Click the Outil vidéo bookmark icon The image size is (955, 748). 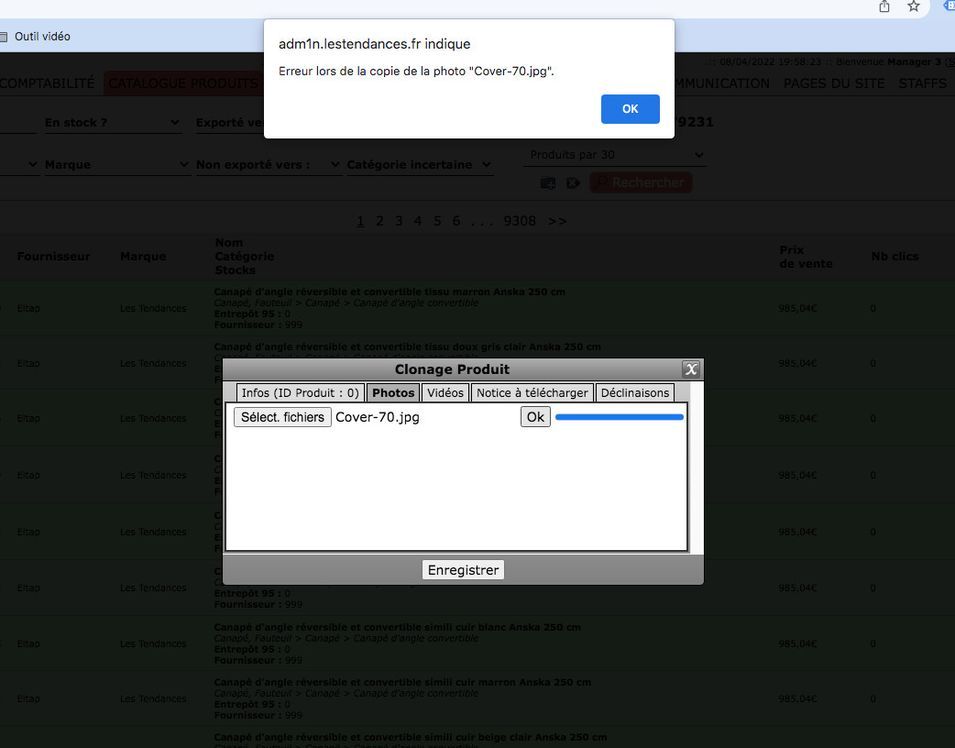(3, 37)
